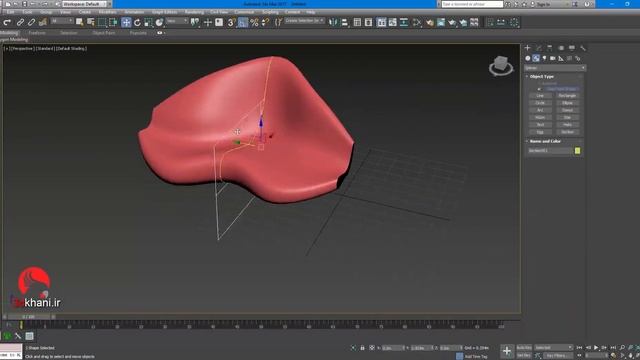Viewport: 640px width, 360px height.
Task: Activate the Select and Rotate tool
Action: click(x=137, y=22)
